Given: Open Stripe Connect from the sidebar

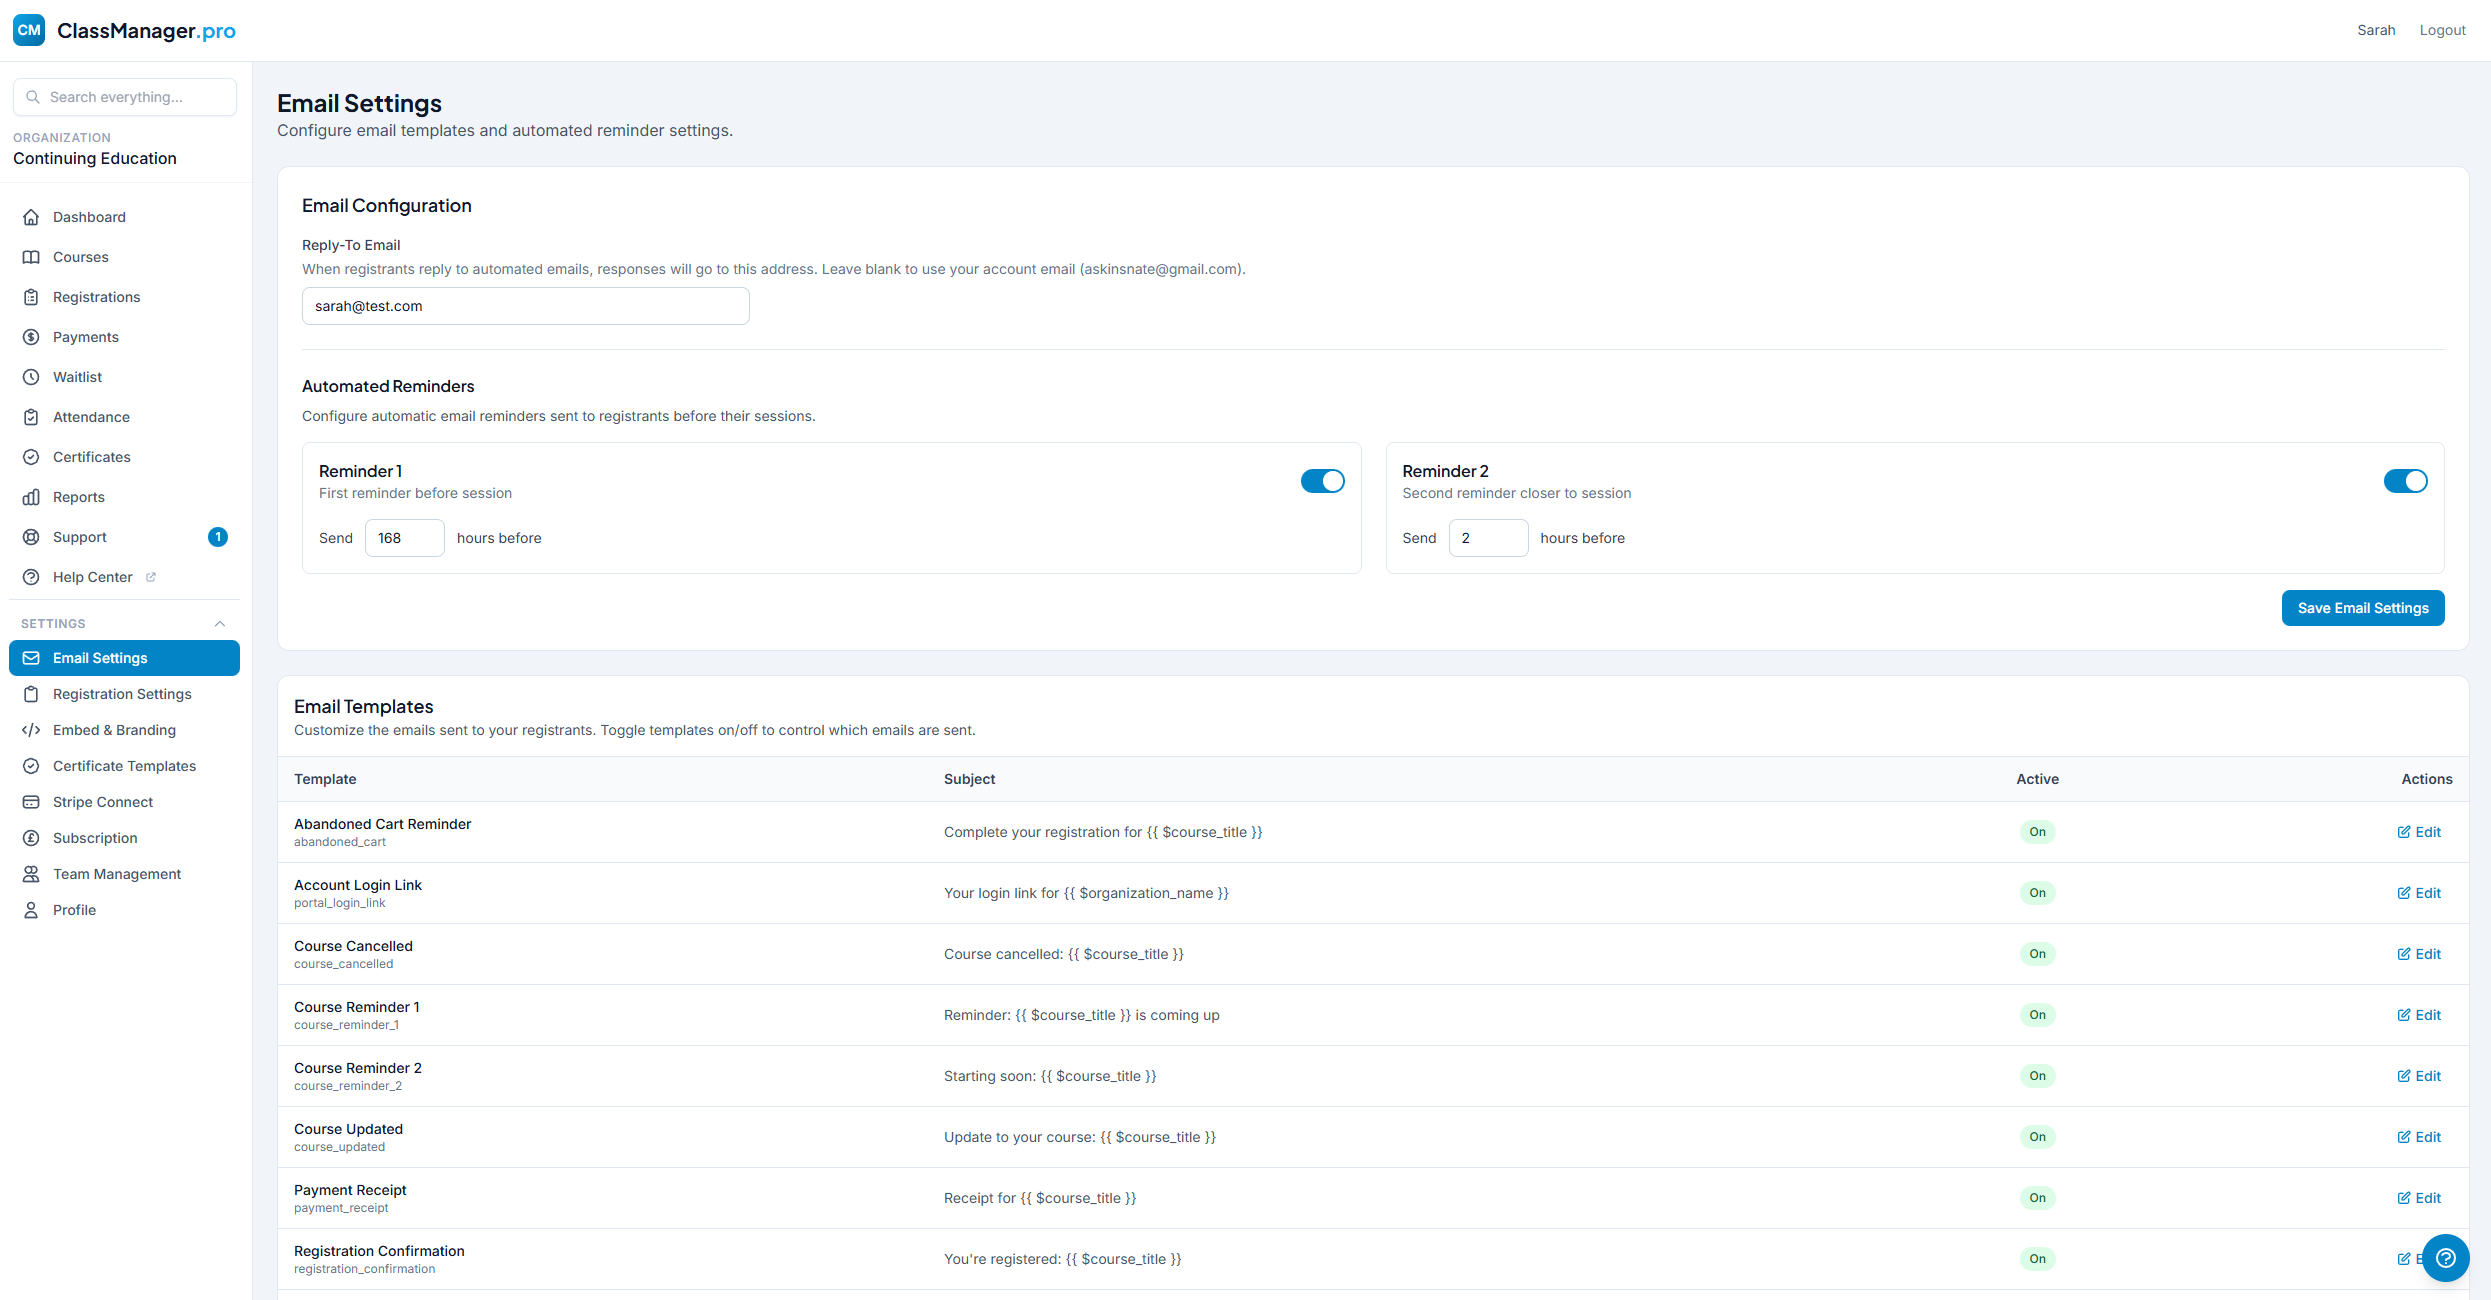Looking at the screenshot, I should [103, 802].
